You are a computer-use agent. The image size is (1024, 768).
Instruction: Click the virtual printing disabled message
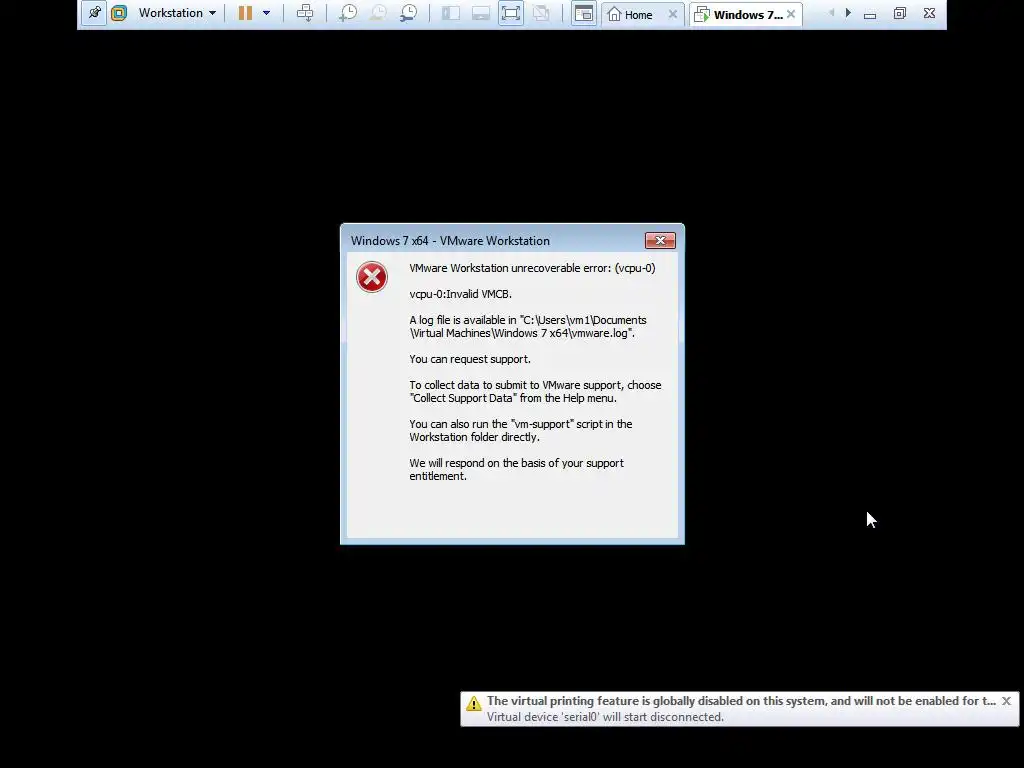[741, 701]
